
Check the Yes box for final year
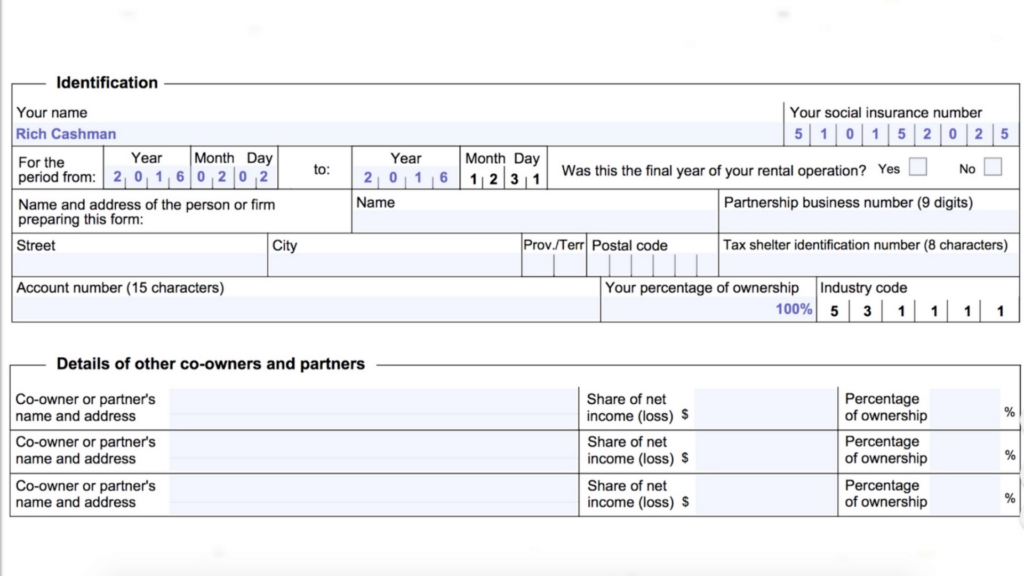coord(917,167)
